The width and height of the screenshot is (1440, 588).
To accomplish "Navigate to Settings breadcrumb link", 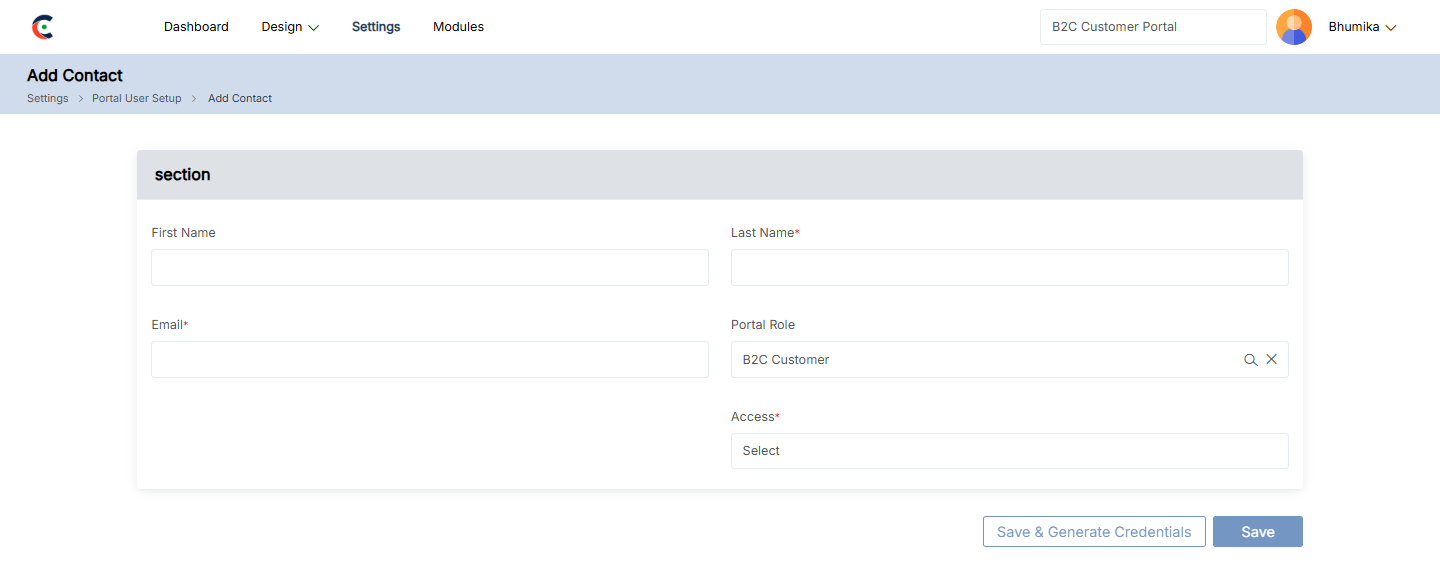I will click(48, 98).
